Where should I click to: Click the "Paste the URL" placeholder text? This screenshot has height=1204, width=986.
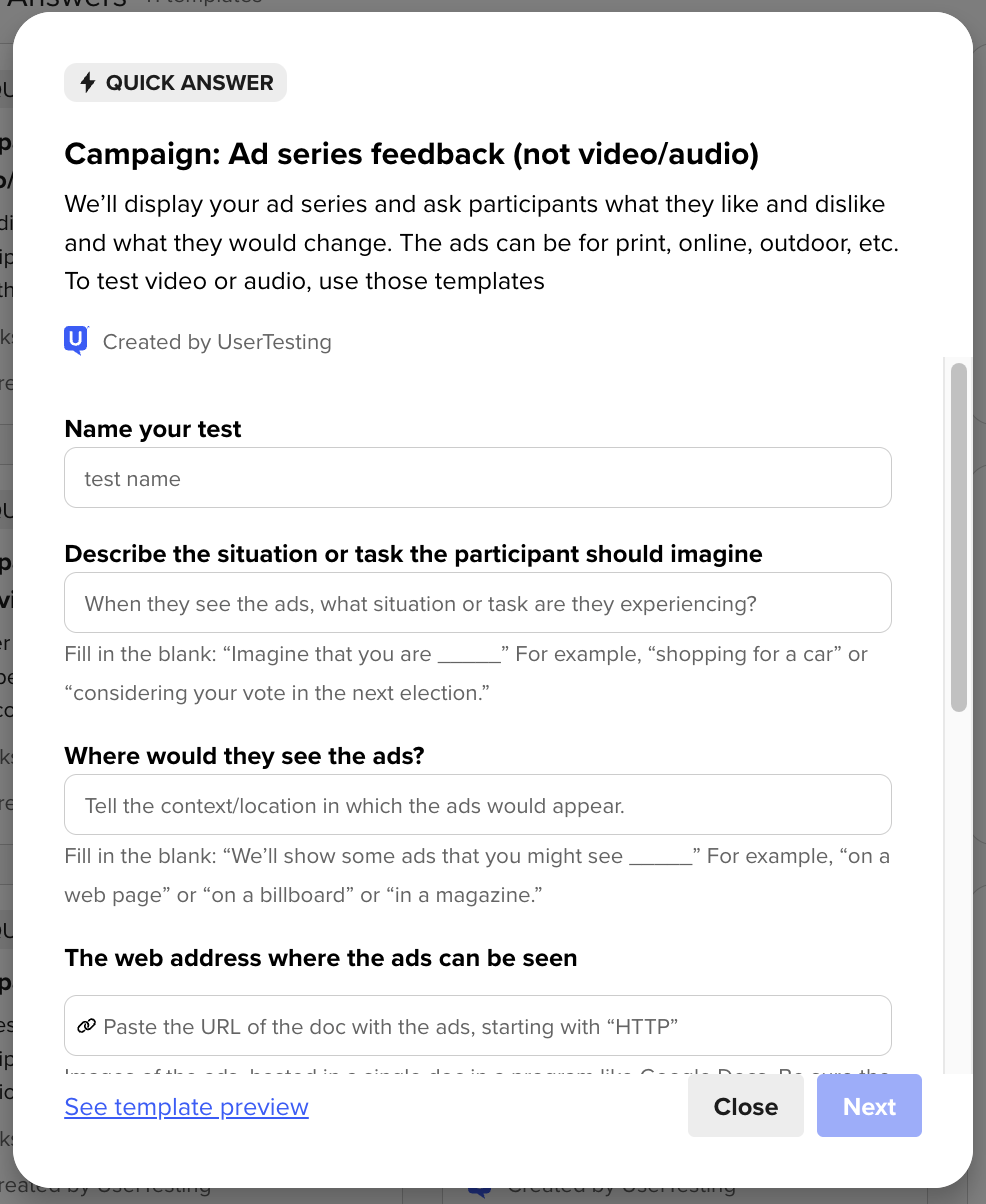(391, 1026)
